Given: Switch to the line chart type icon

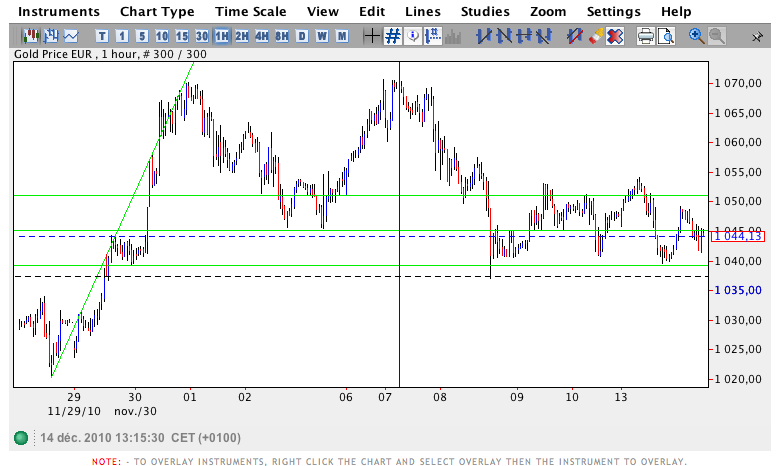Looking at the screenshot, I should click(x=70, y=36).
